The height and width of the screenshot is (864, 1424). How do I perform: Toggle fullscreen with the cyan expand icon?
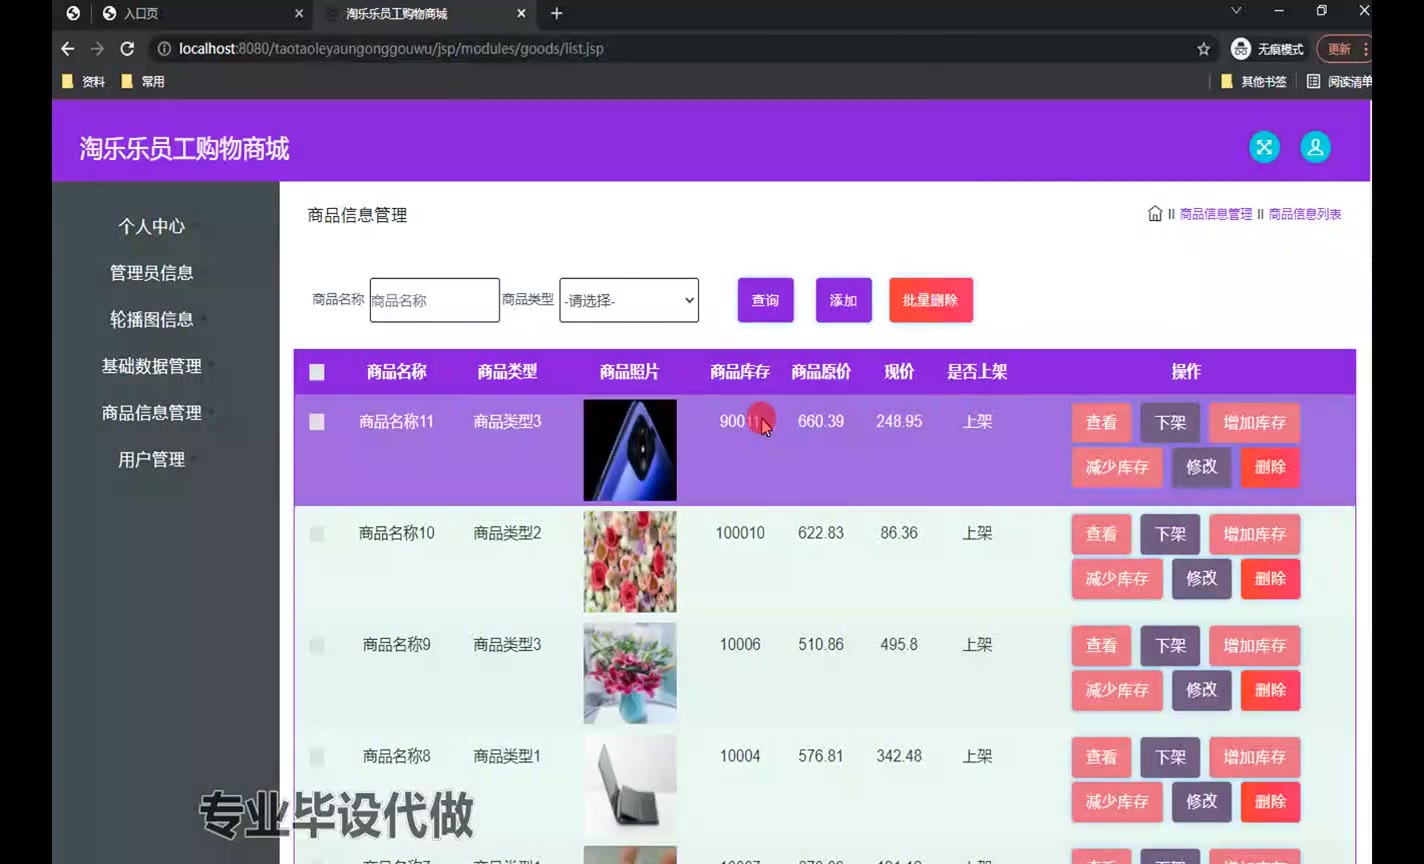click(x=1264, y=147)
